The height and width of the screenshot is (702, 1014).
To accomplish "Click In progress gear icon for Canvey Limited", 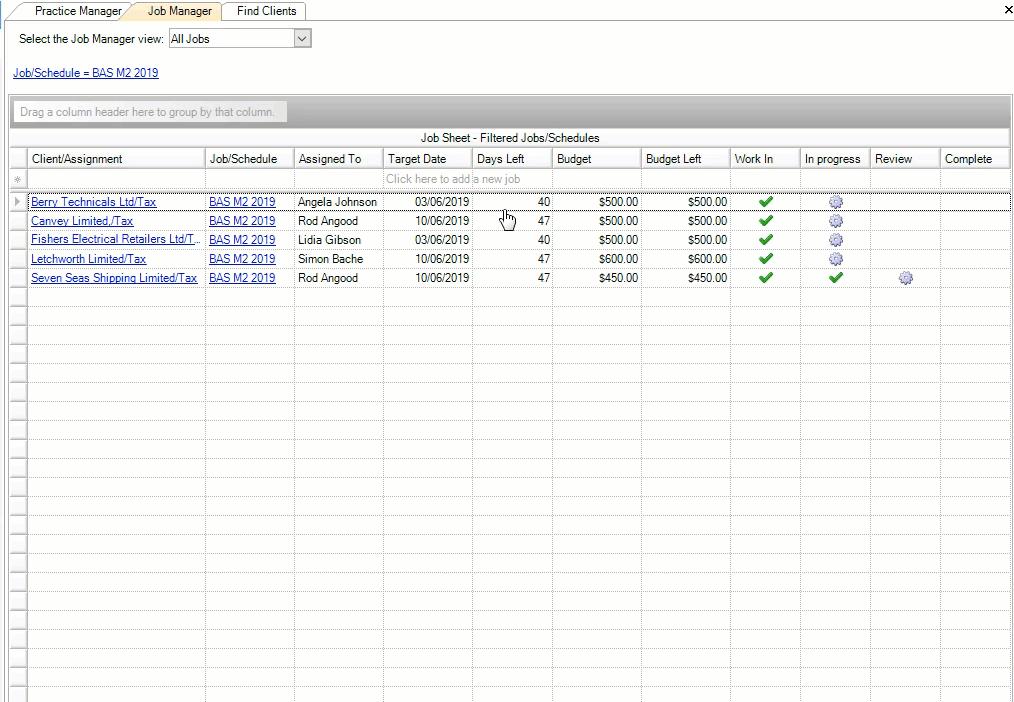I will (x=836, y=221).
